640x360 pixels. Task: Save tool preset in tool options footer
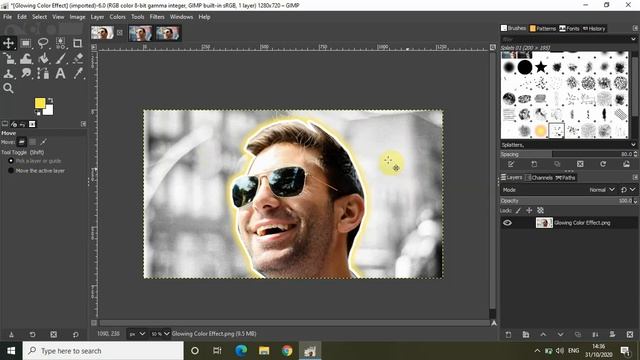[11, 335]
